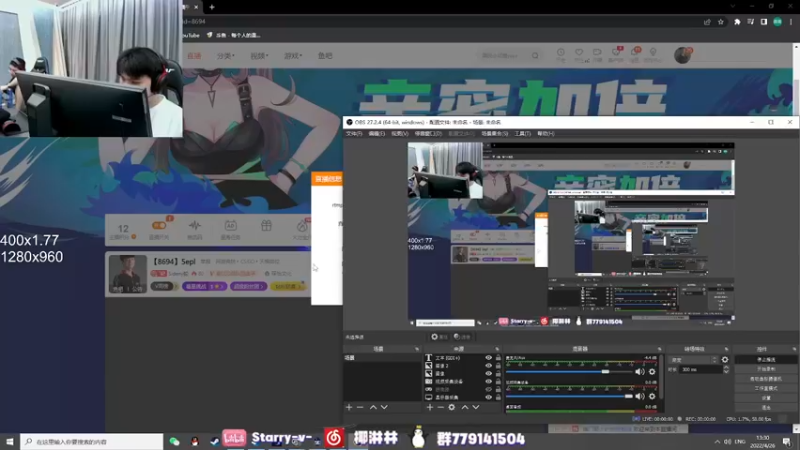Open transition properties gear icon

coord(725,360)
